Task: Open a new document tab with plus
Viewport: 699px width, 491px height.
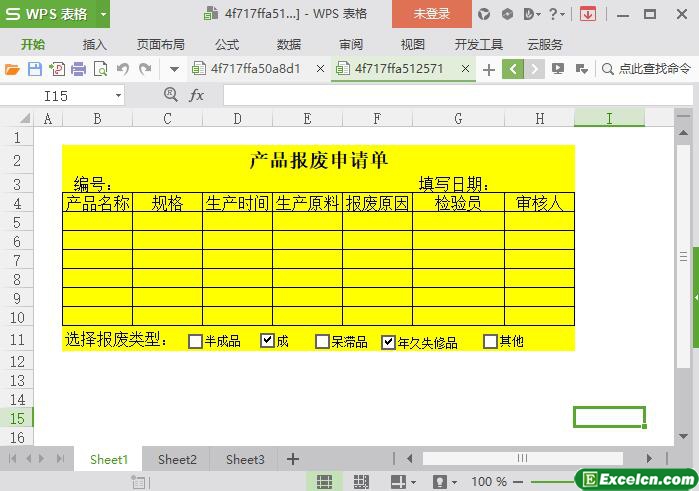Action: pos(489,70)
